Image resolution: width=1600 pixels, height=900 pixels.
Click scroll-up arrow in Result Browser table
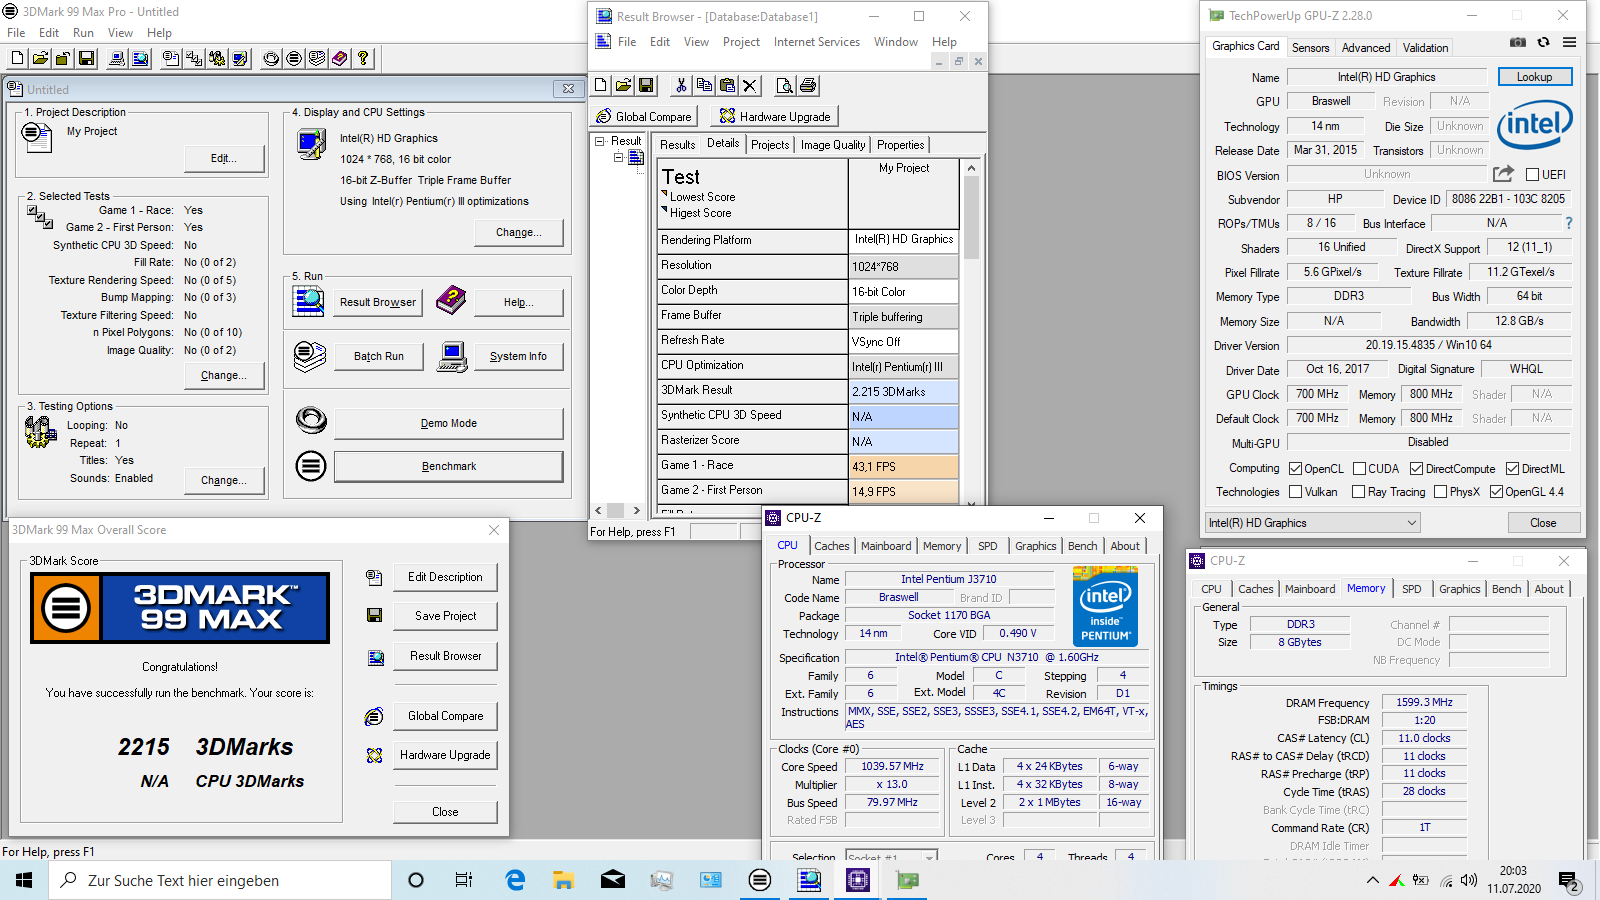(970, 168)
